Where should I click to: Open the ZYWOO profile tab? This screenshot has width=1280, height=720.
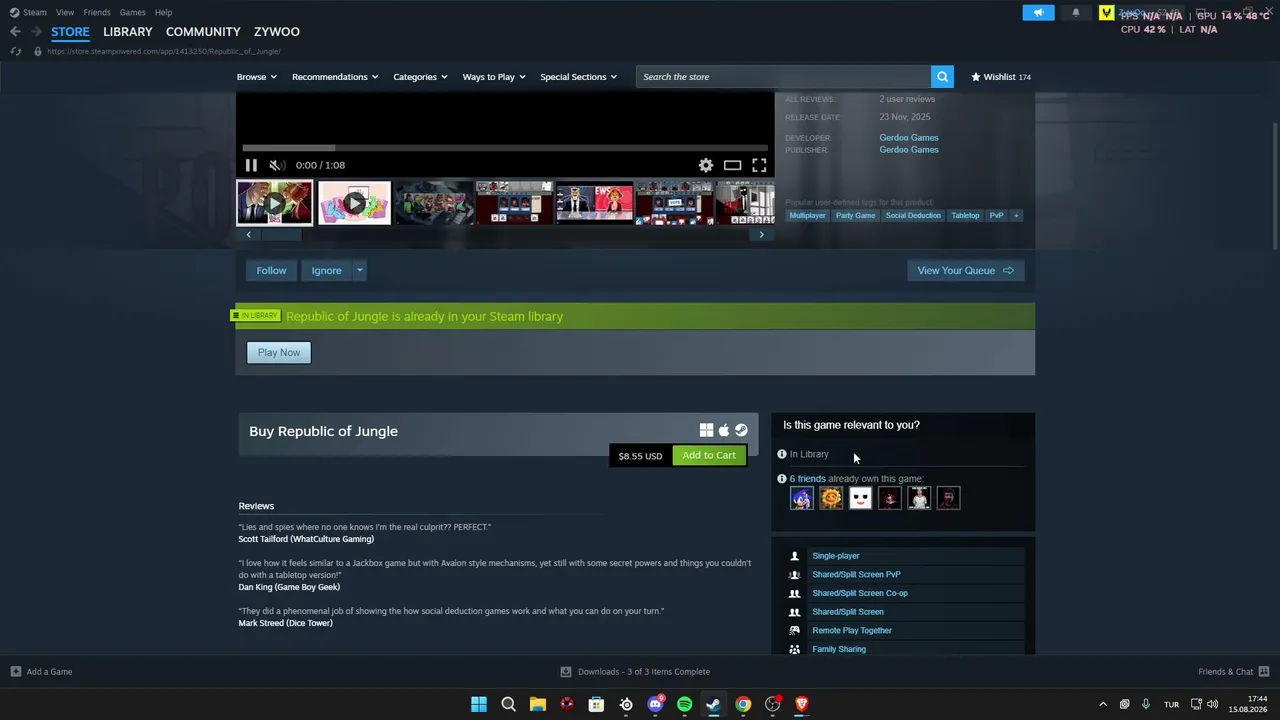(x=277, y=32)
